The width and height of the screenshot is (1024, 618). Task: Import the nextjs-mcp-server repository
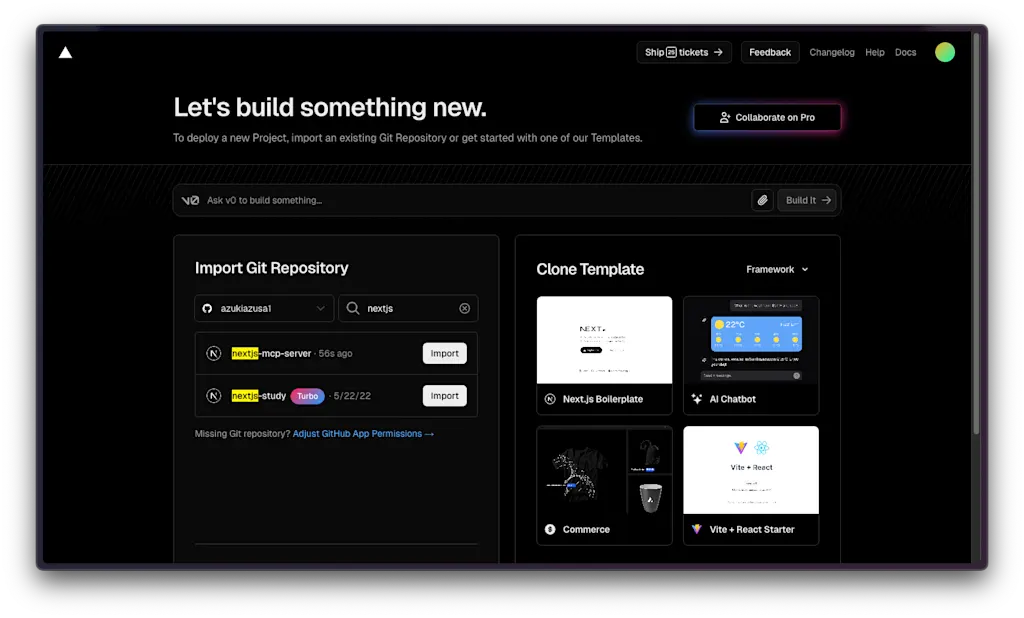pos(444,353)
